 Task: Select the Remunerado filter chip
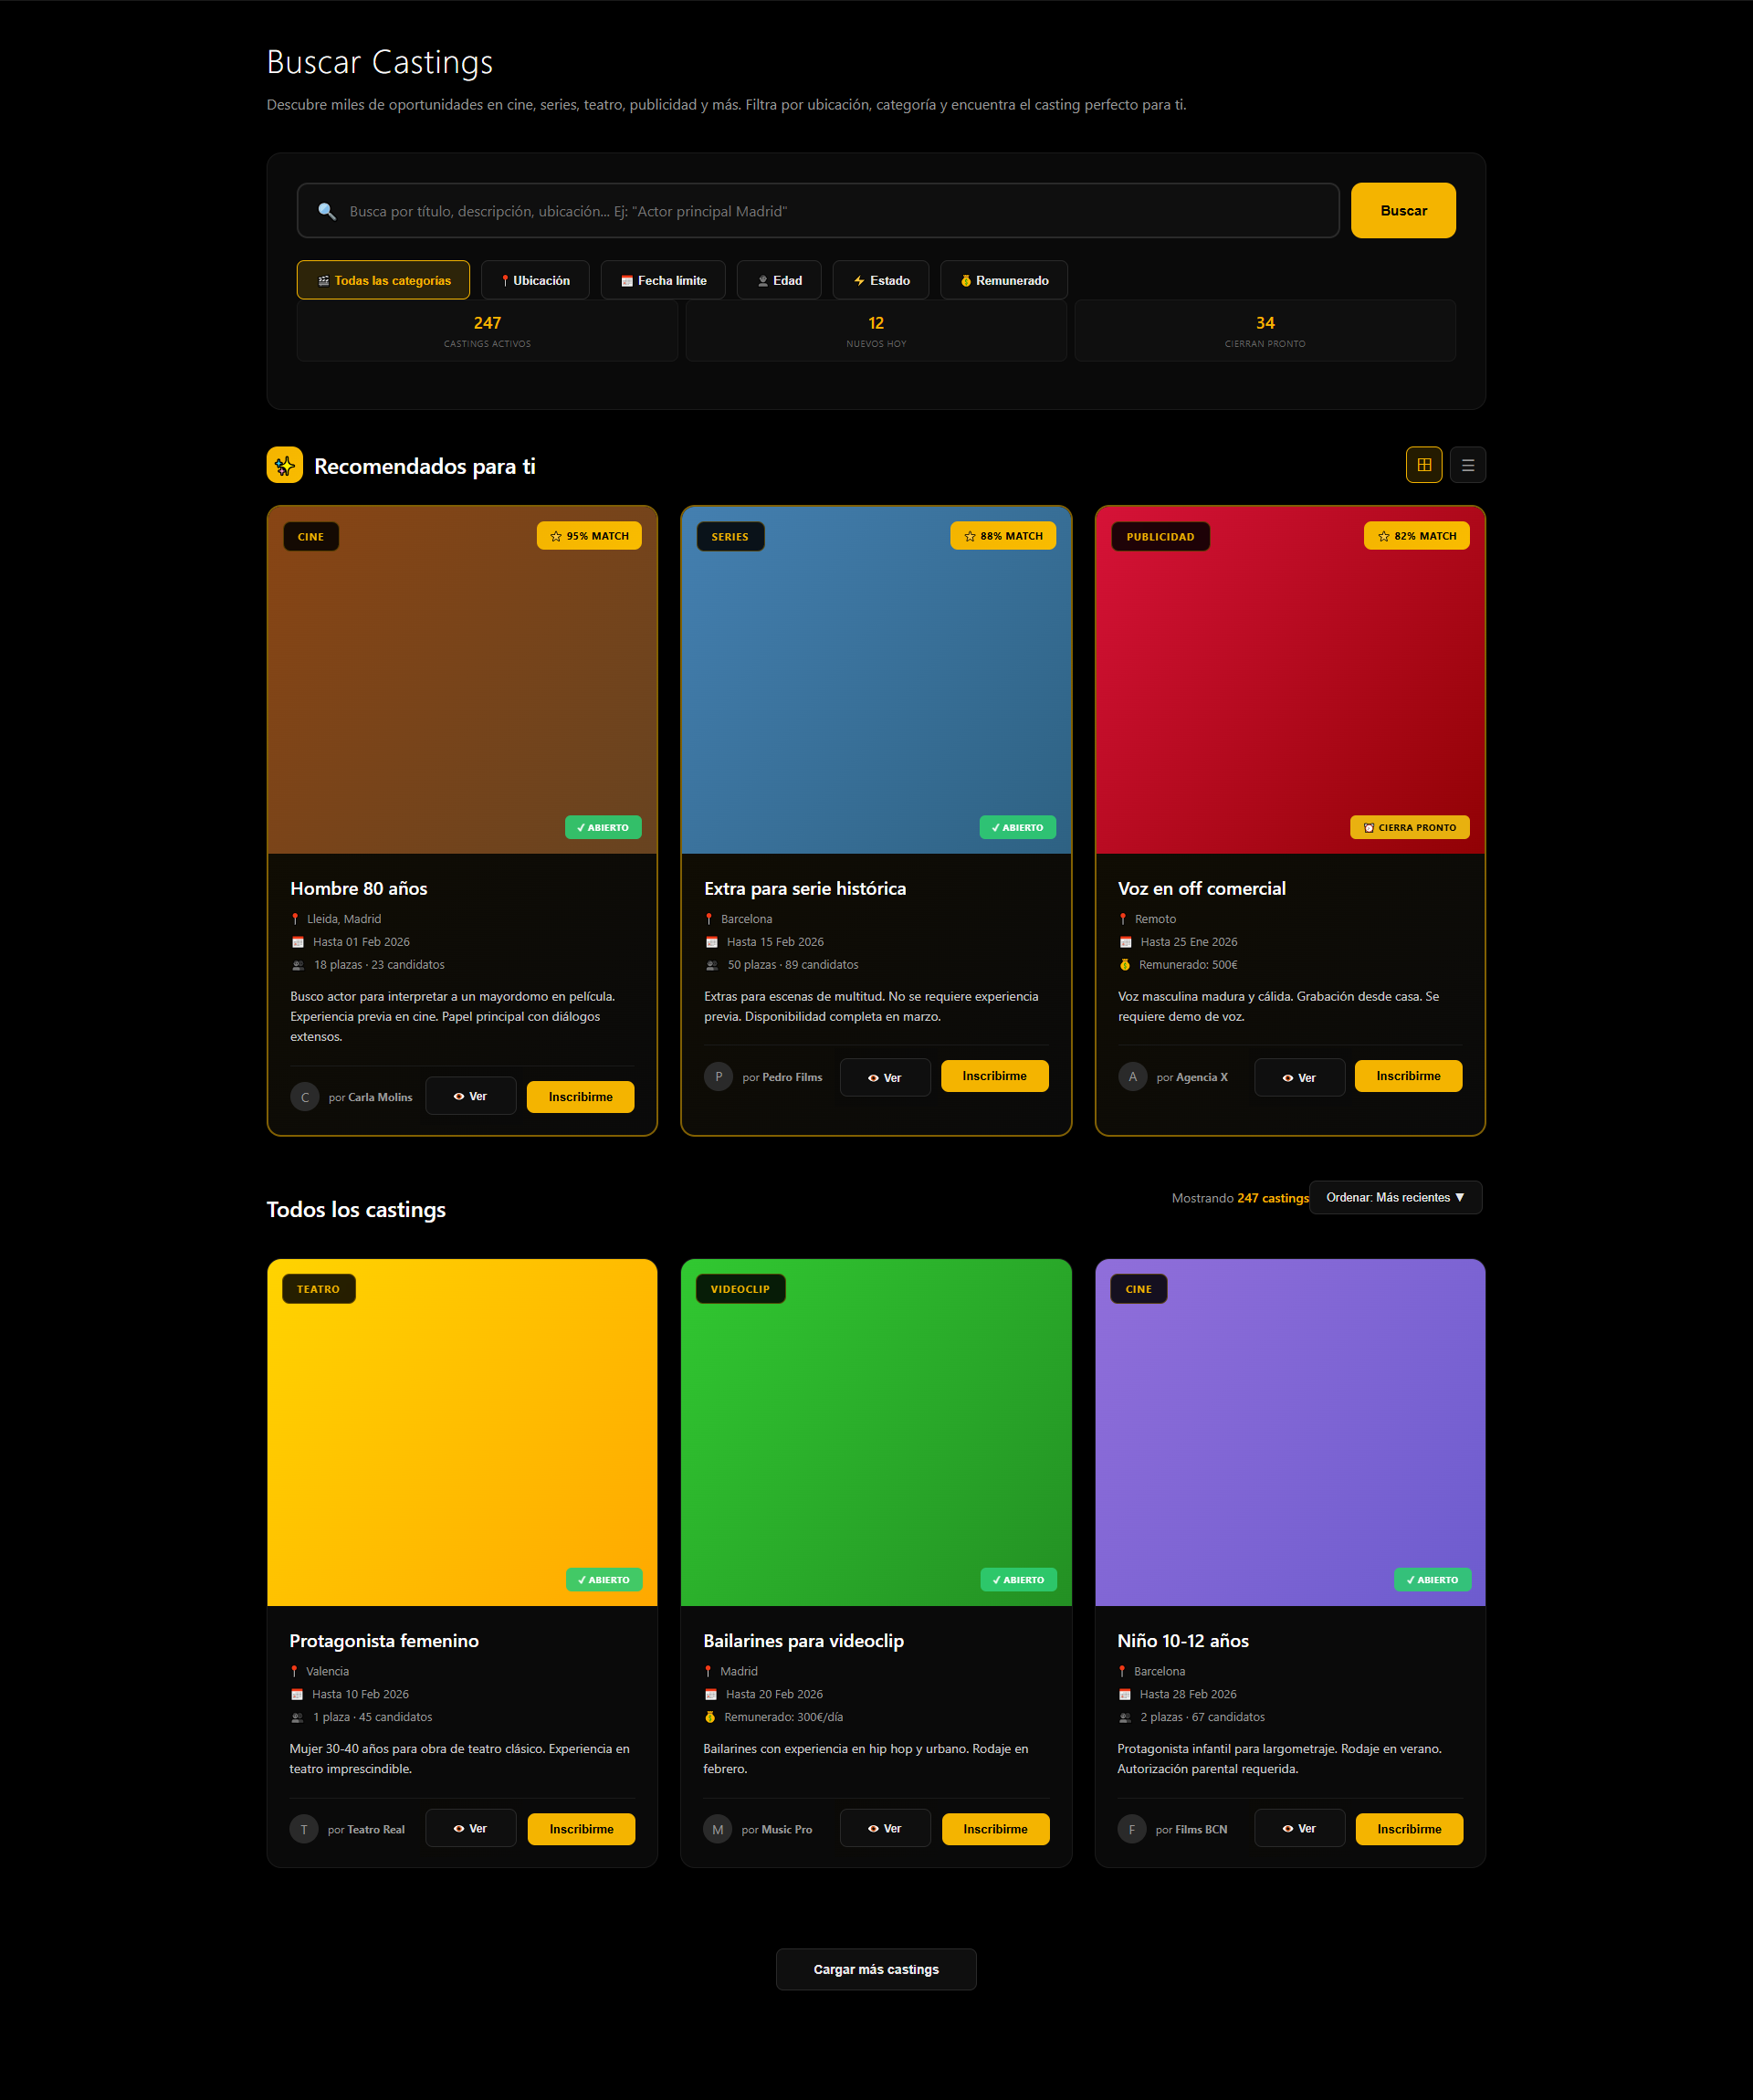(x=1003, y=281)
